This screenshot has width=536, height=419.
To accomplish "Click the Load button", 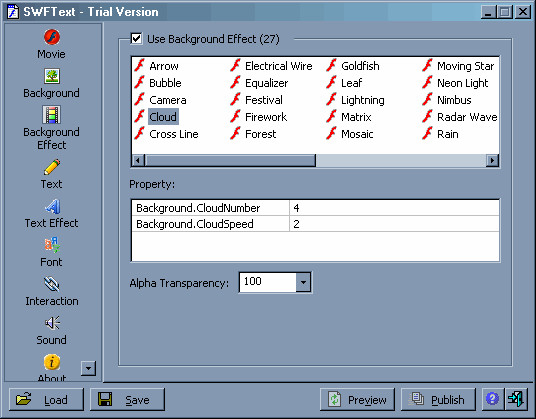I will pyautogui.click(x=46, y=399).
